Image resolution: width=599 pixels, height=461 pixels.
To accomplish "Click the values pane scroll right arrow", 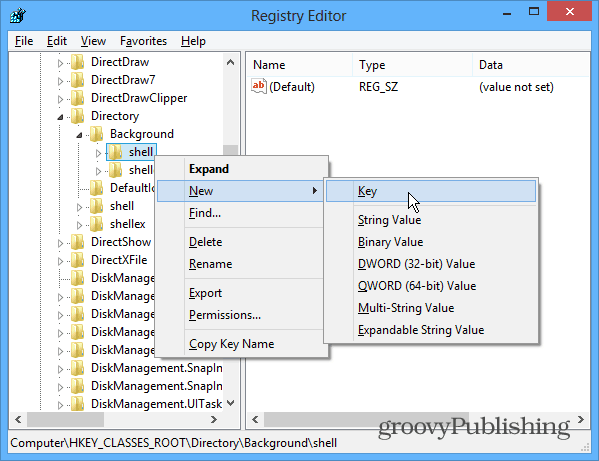I will pos(581,419).
